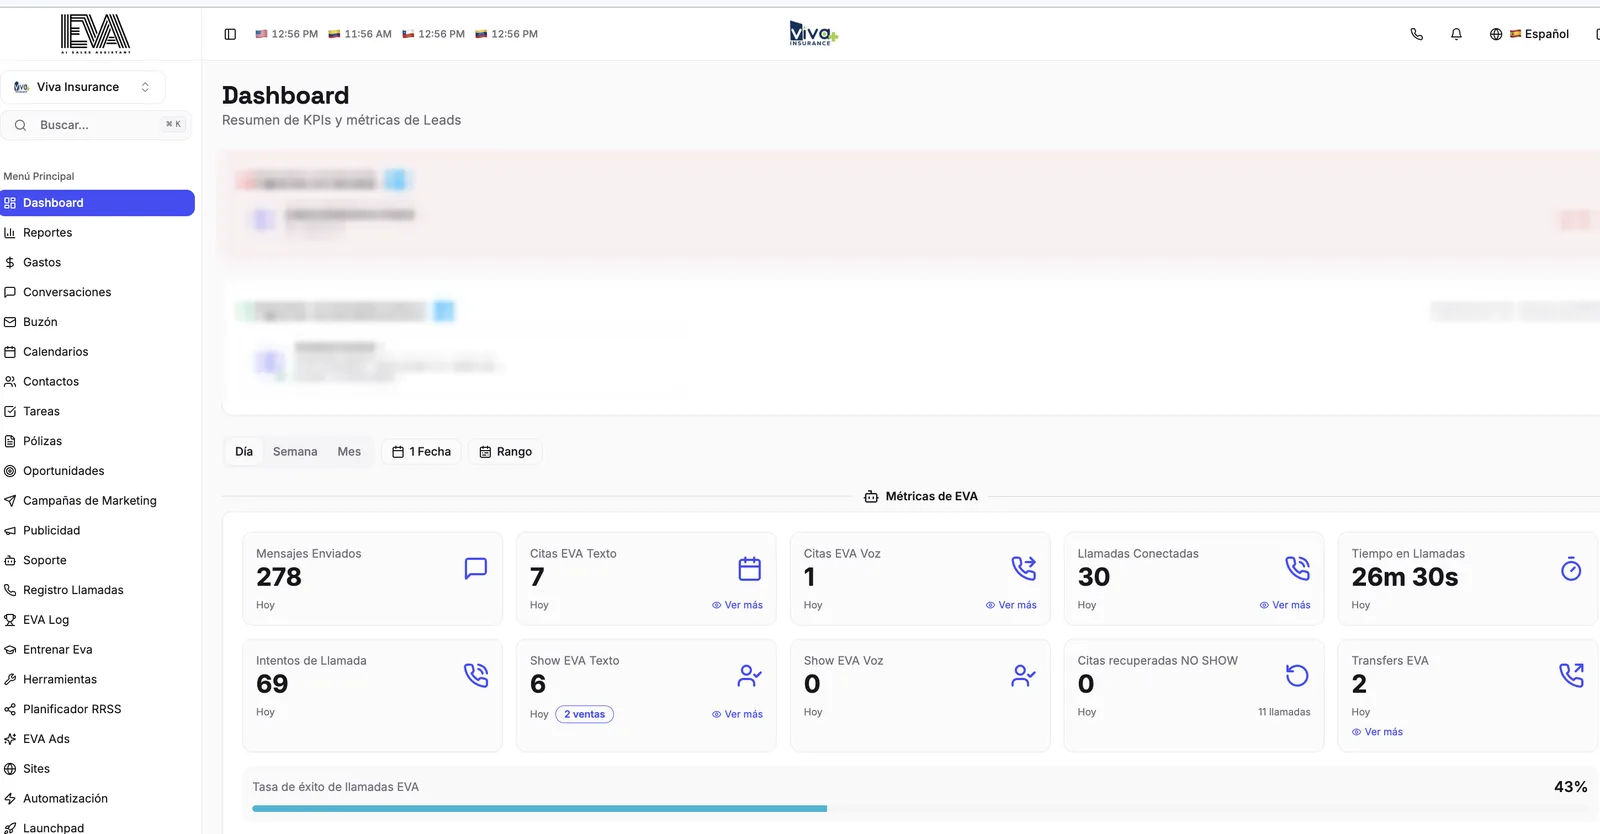Click the 278 messages sent value
1600x834 pixels.
(279, 577)
